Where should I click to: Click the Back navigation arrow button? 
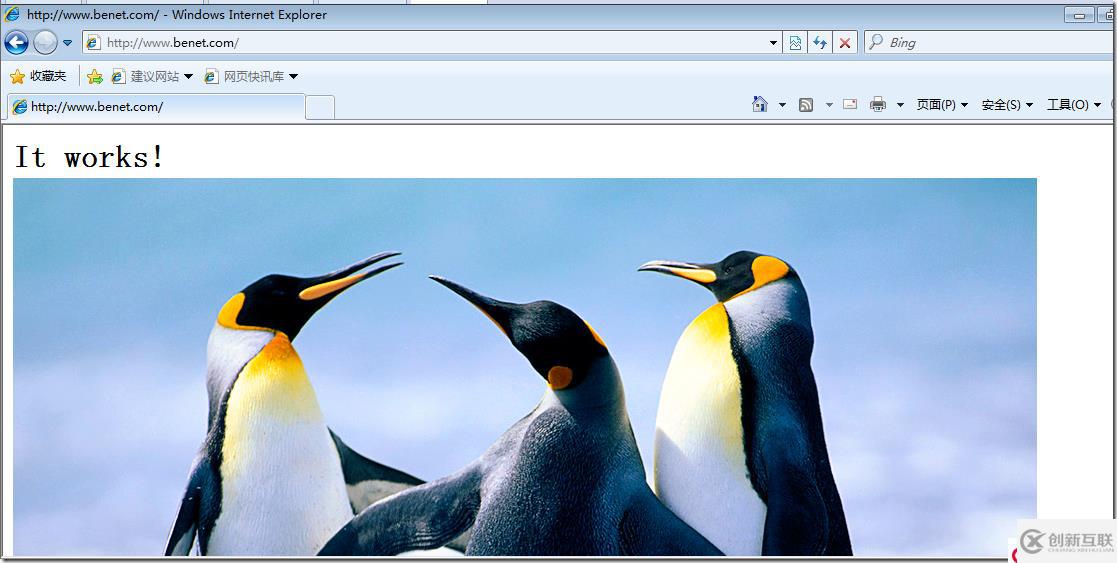click(16, 43)
